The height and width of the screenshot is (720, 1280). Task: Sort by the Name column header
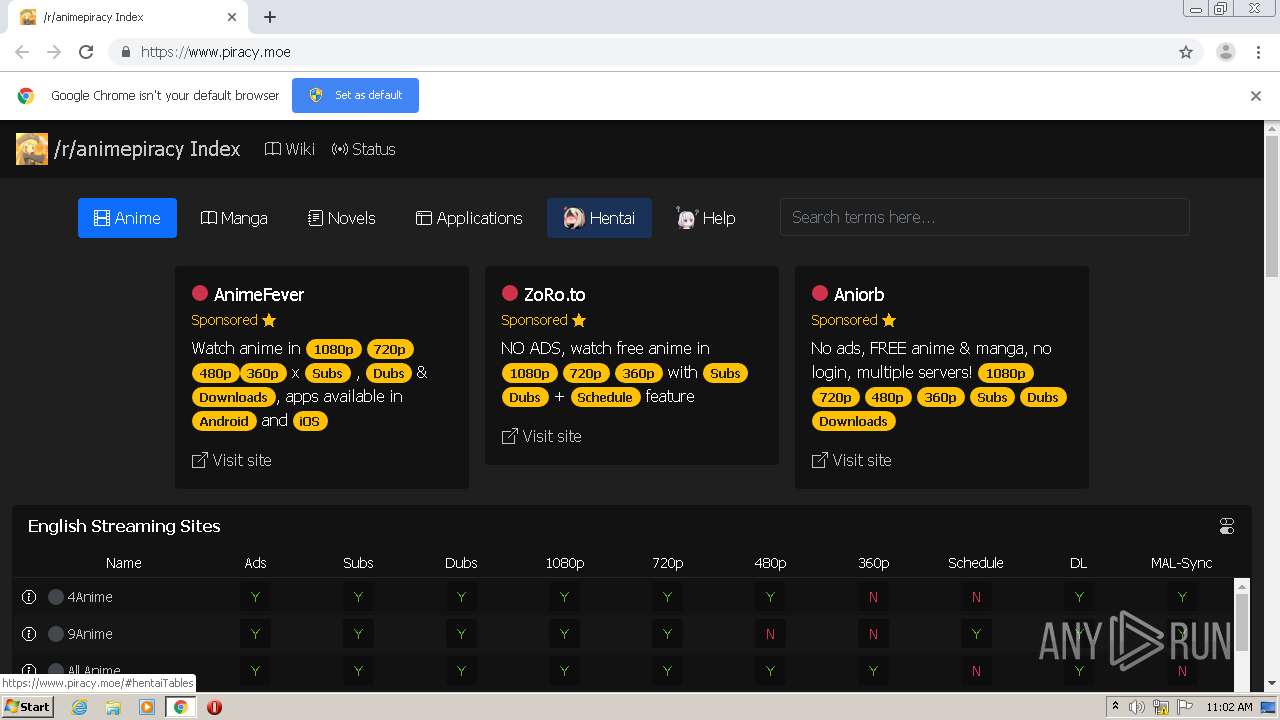(124, 563)
